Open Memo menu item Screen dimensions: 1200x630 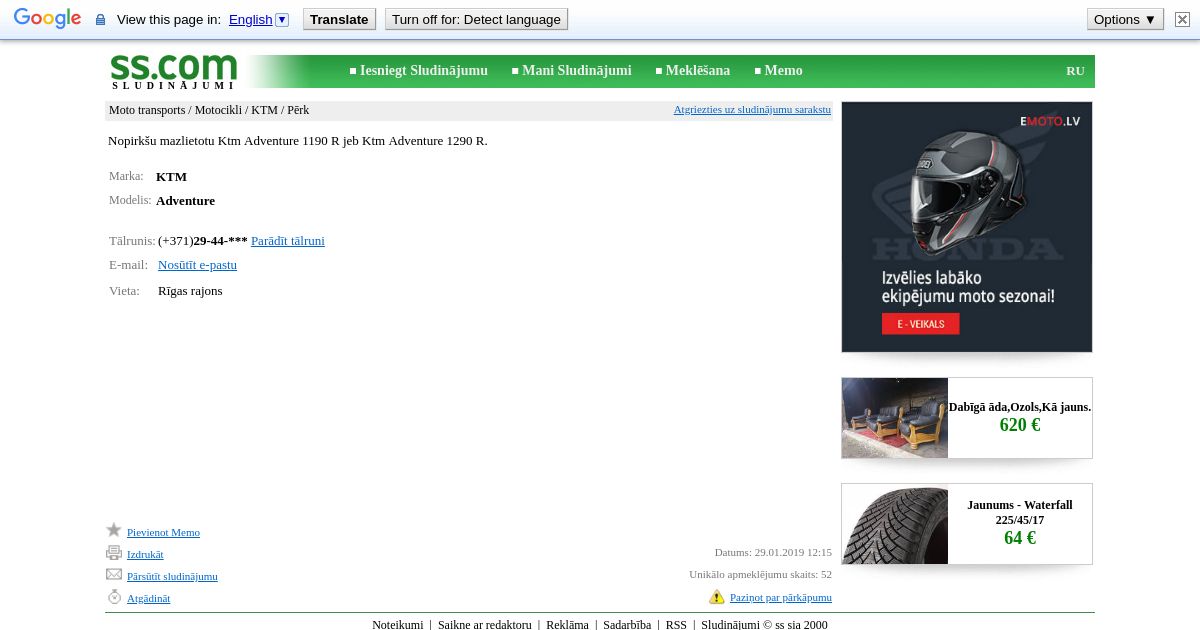click(784, 70)
